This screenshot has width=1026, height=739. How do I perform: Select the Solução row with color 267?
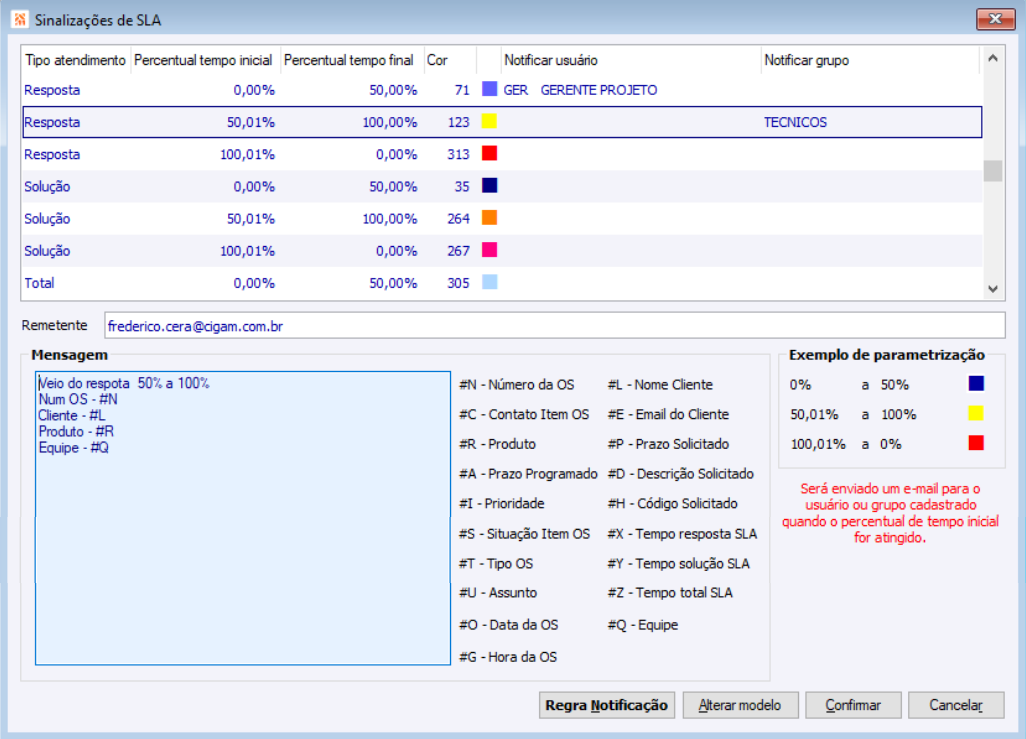pyautogui.click(x=502, y=251)
